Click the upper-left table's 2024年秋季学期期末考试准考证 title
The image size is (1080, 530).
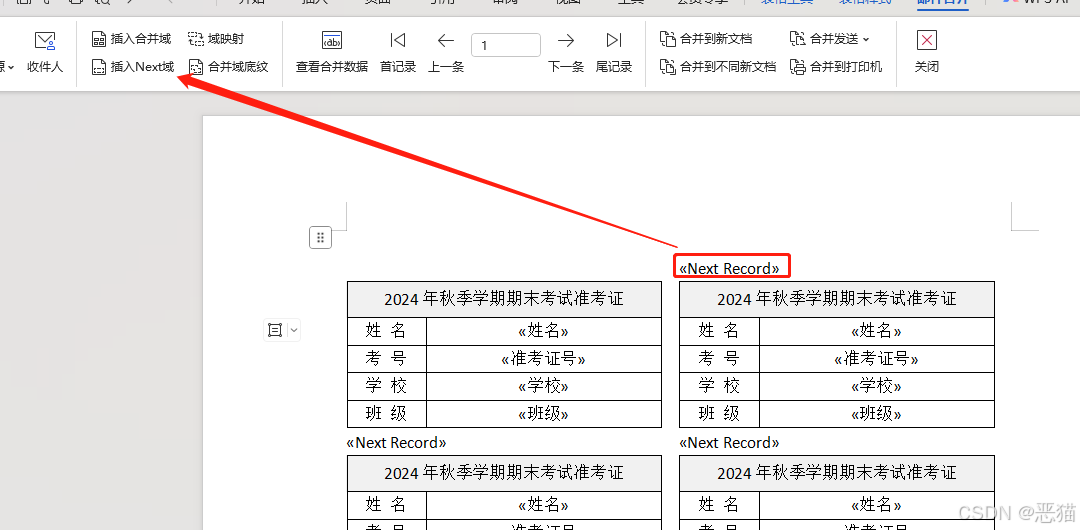[504, 299]
